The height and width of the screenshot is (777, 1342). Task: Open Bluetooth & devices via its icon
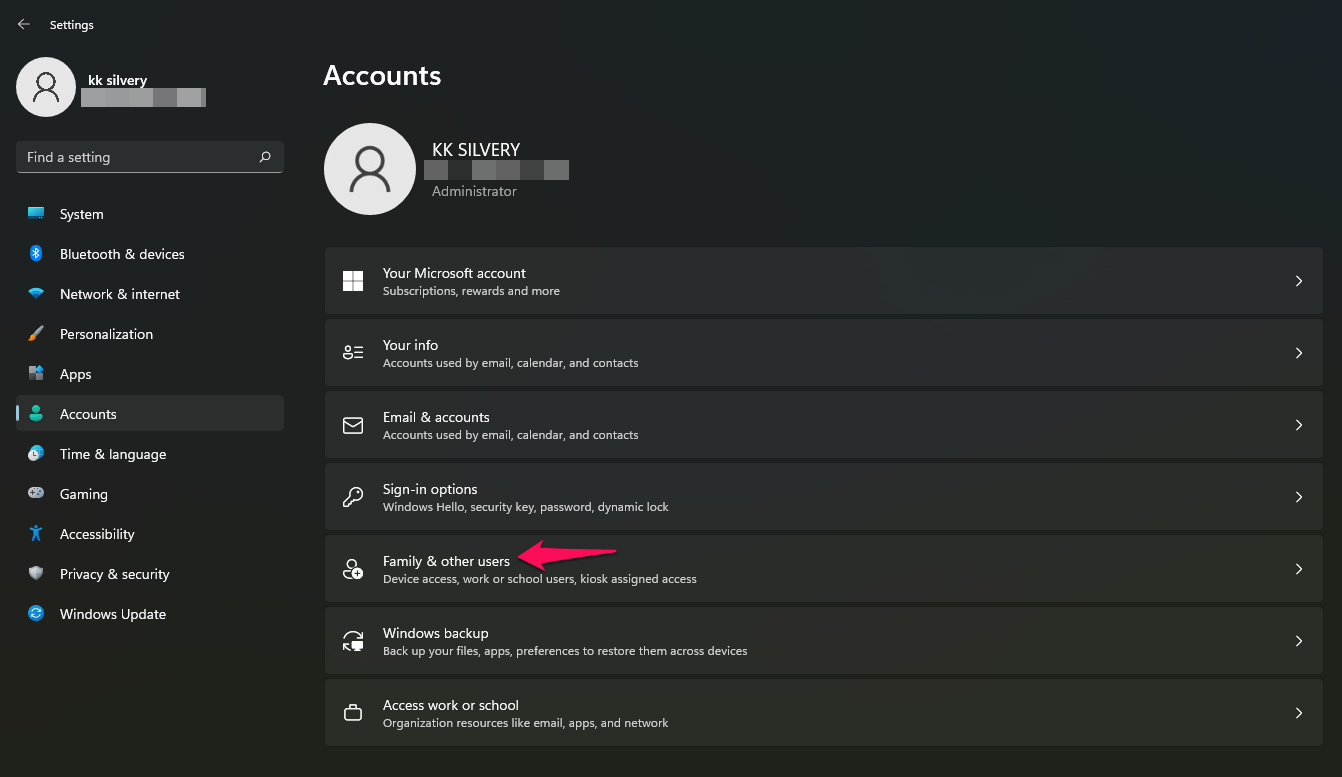34,254
